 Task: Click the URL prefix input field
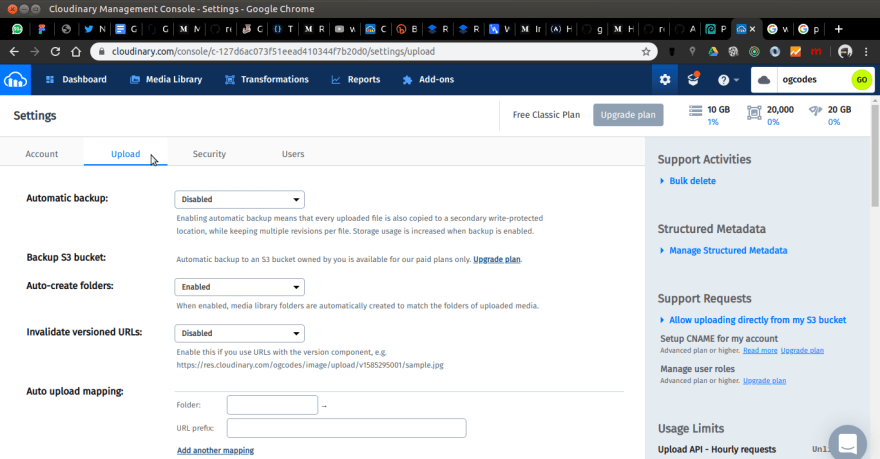point(346,428)
